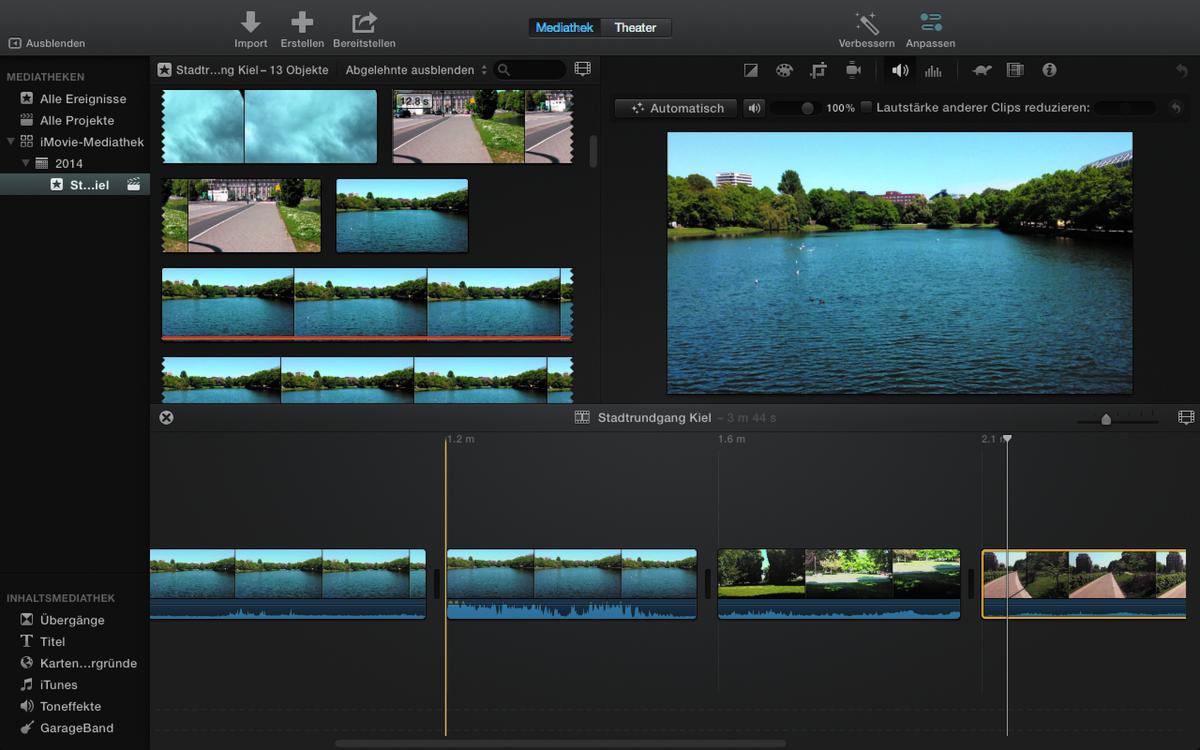The image size is (1200, 750).
Task: Open the stabilization camera adjustment
Action: [x=853, y=70]
